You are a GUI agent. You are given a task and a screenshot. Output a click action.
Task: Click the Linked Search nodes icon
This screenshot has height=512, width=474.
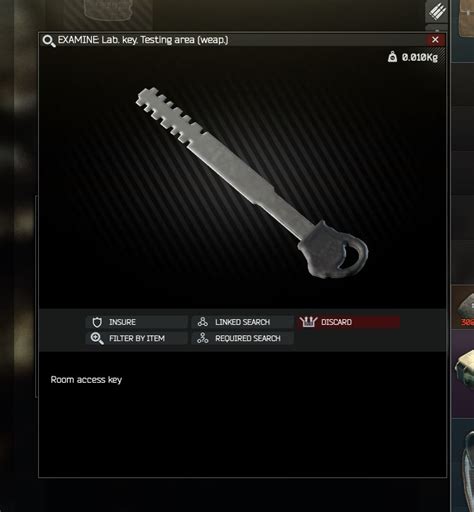[x=202, y=322]
